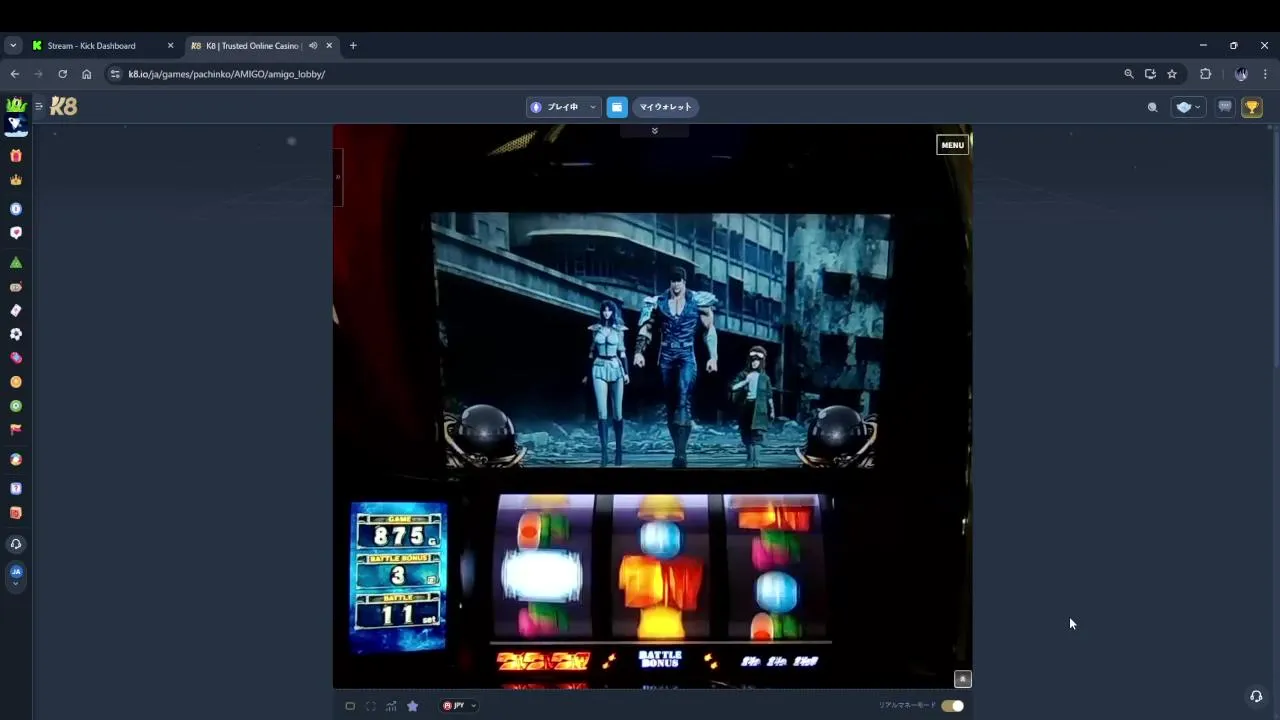This screenshot has width=1280, height=720.
Task: Open the live support headset at bottom right
Action: (1256, 696)
